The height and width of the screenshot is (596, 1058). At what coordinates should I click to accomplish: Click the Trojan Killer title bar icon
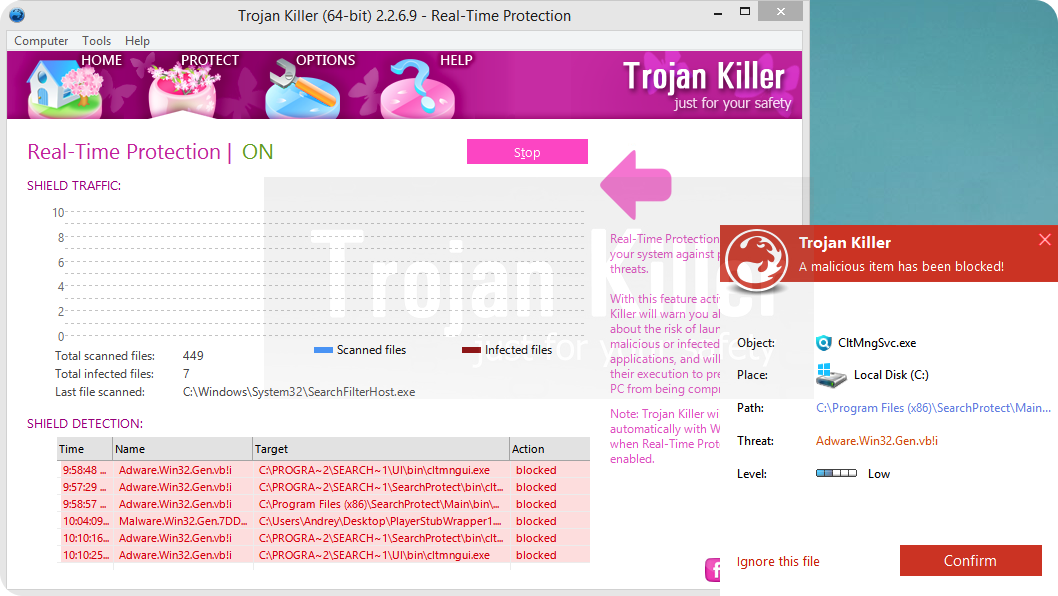pyautogui.click(x=17, y=15)
